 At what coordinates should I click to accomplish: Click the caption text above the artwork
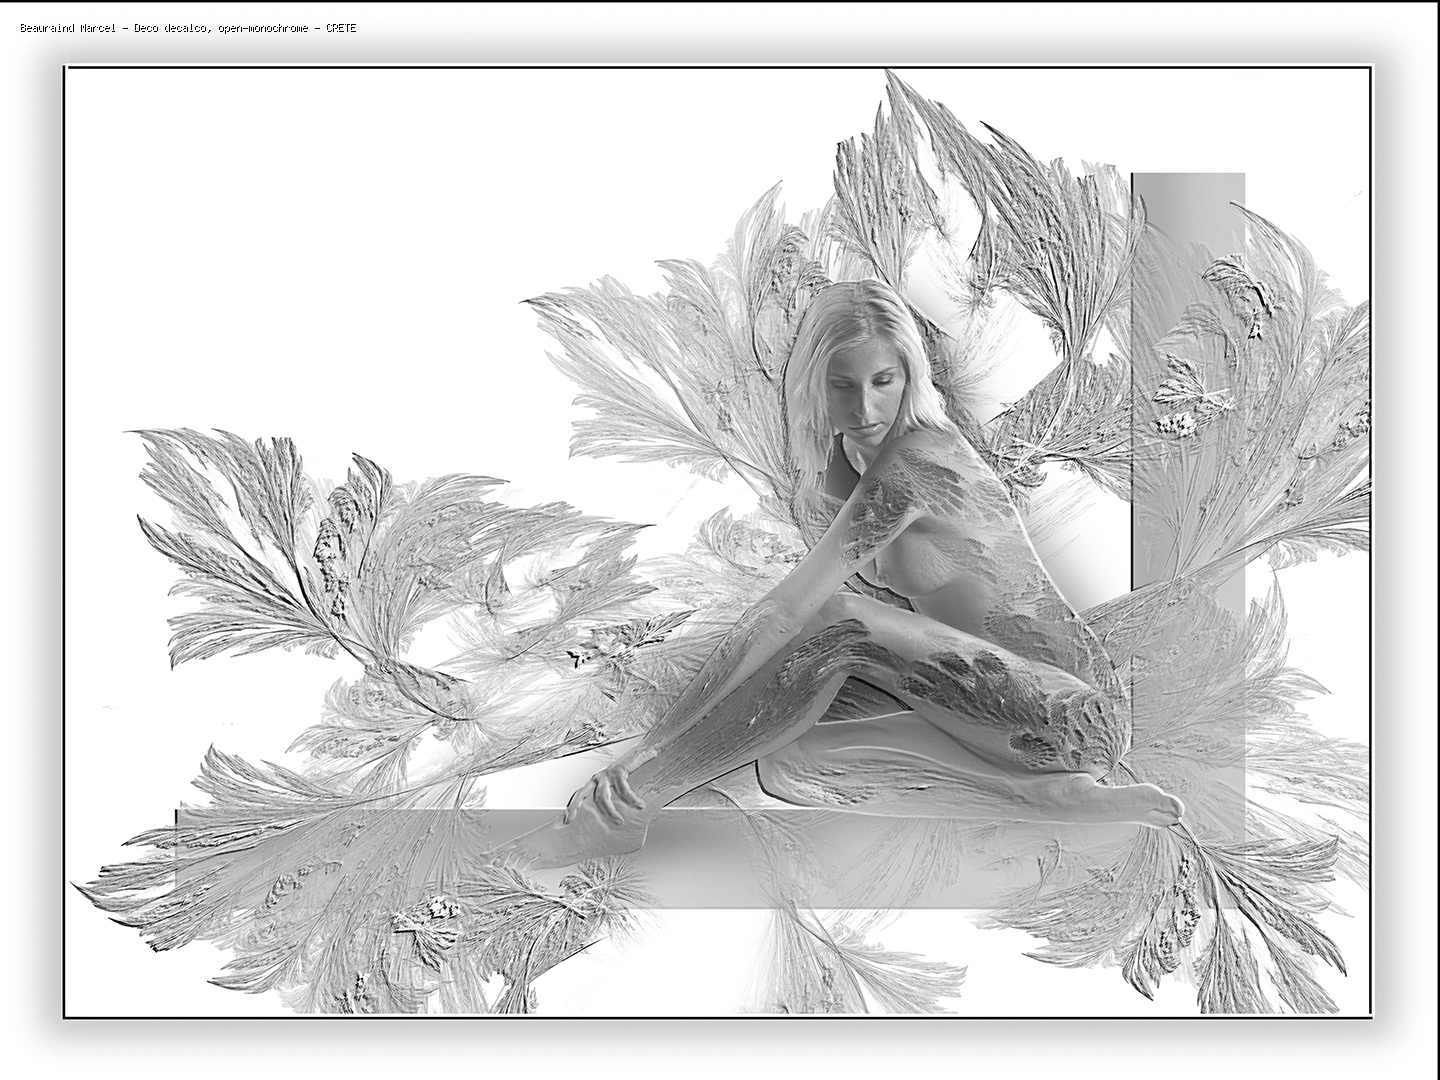point(188,28)
